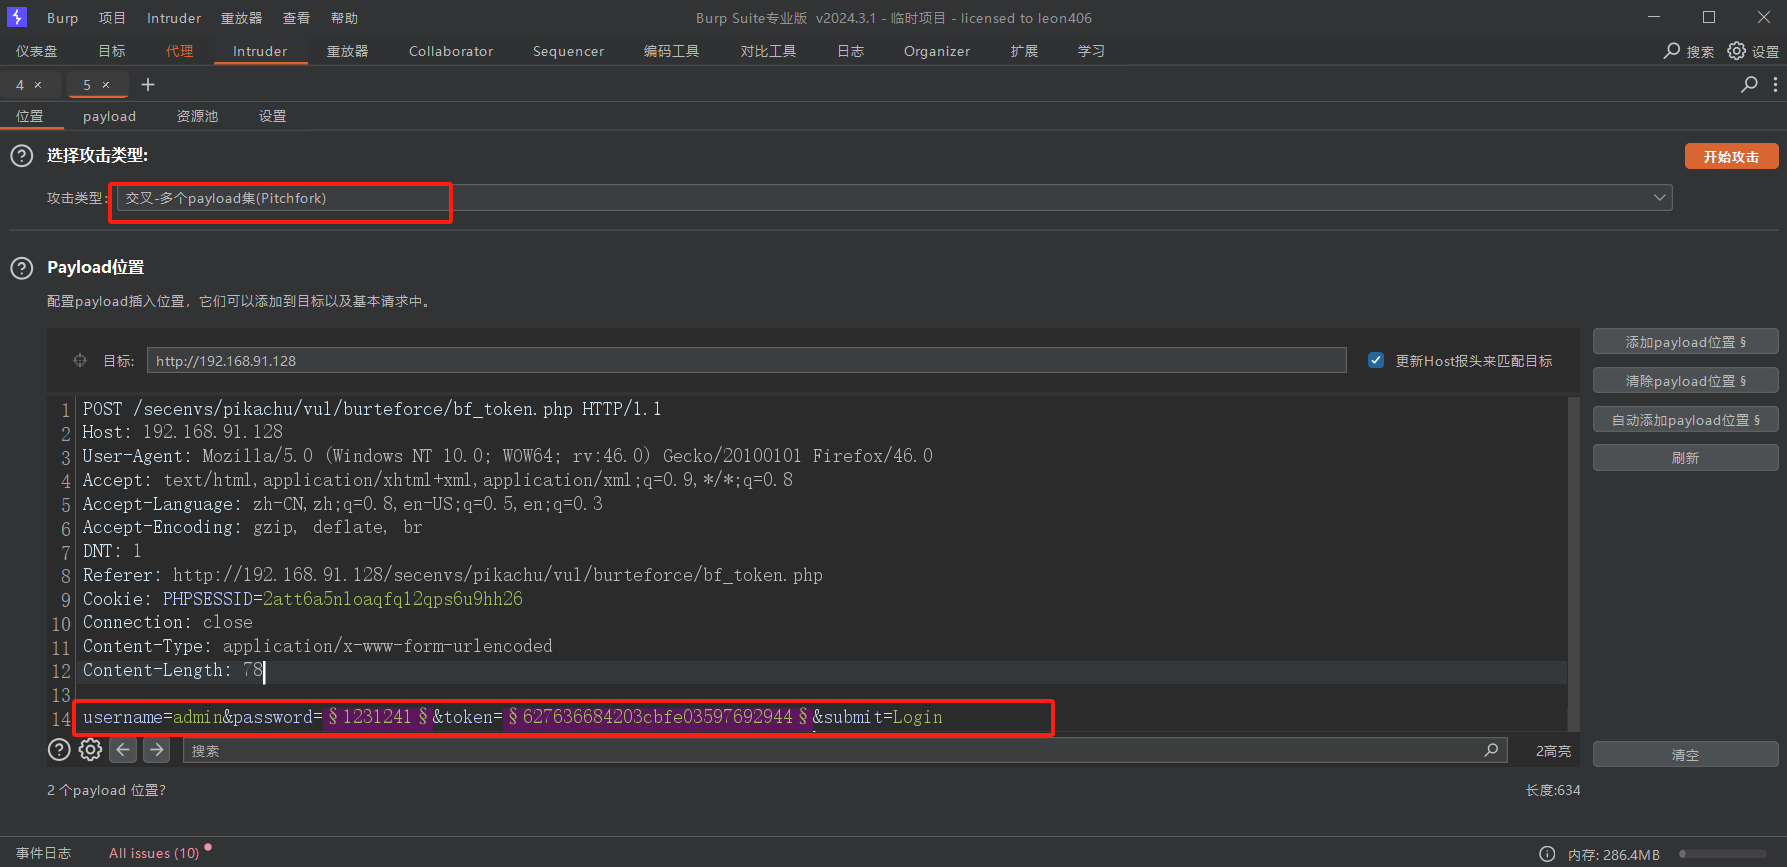Close Intruder tab 5
The image size is (1787, 867).
click(106, 85)
